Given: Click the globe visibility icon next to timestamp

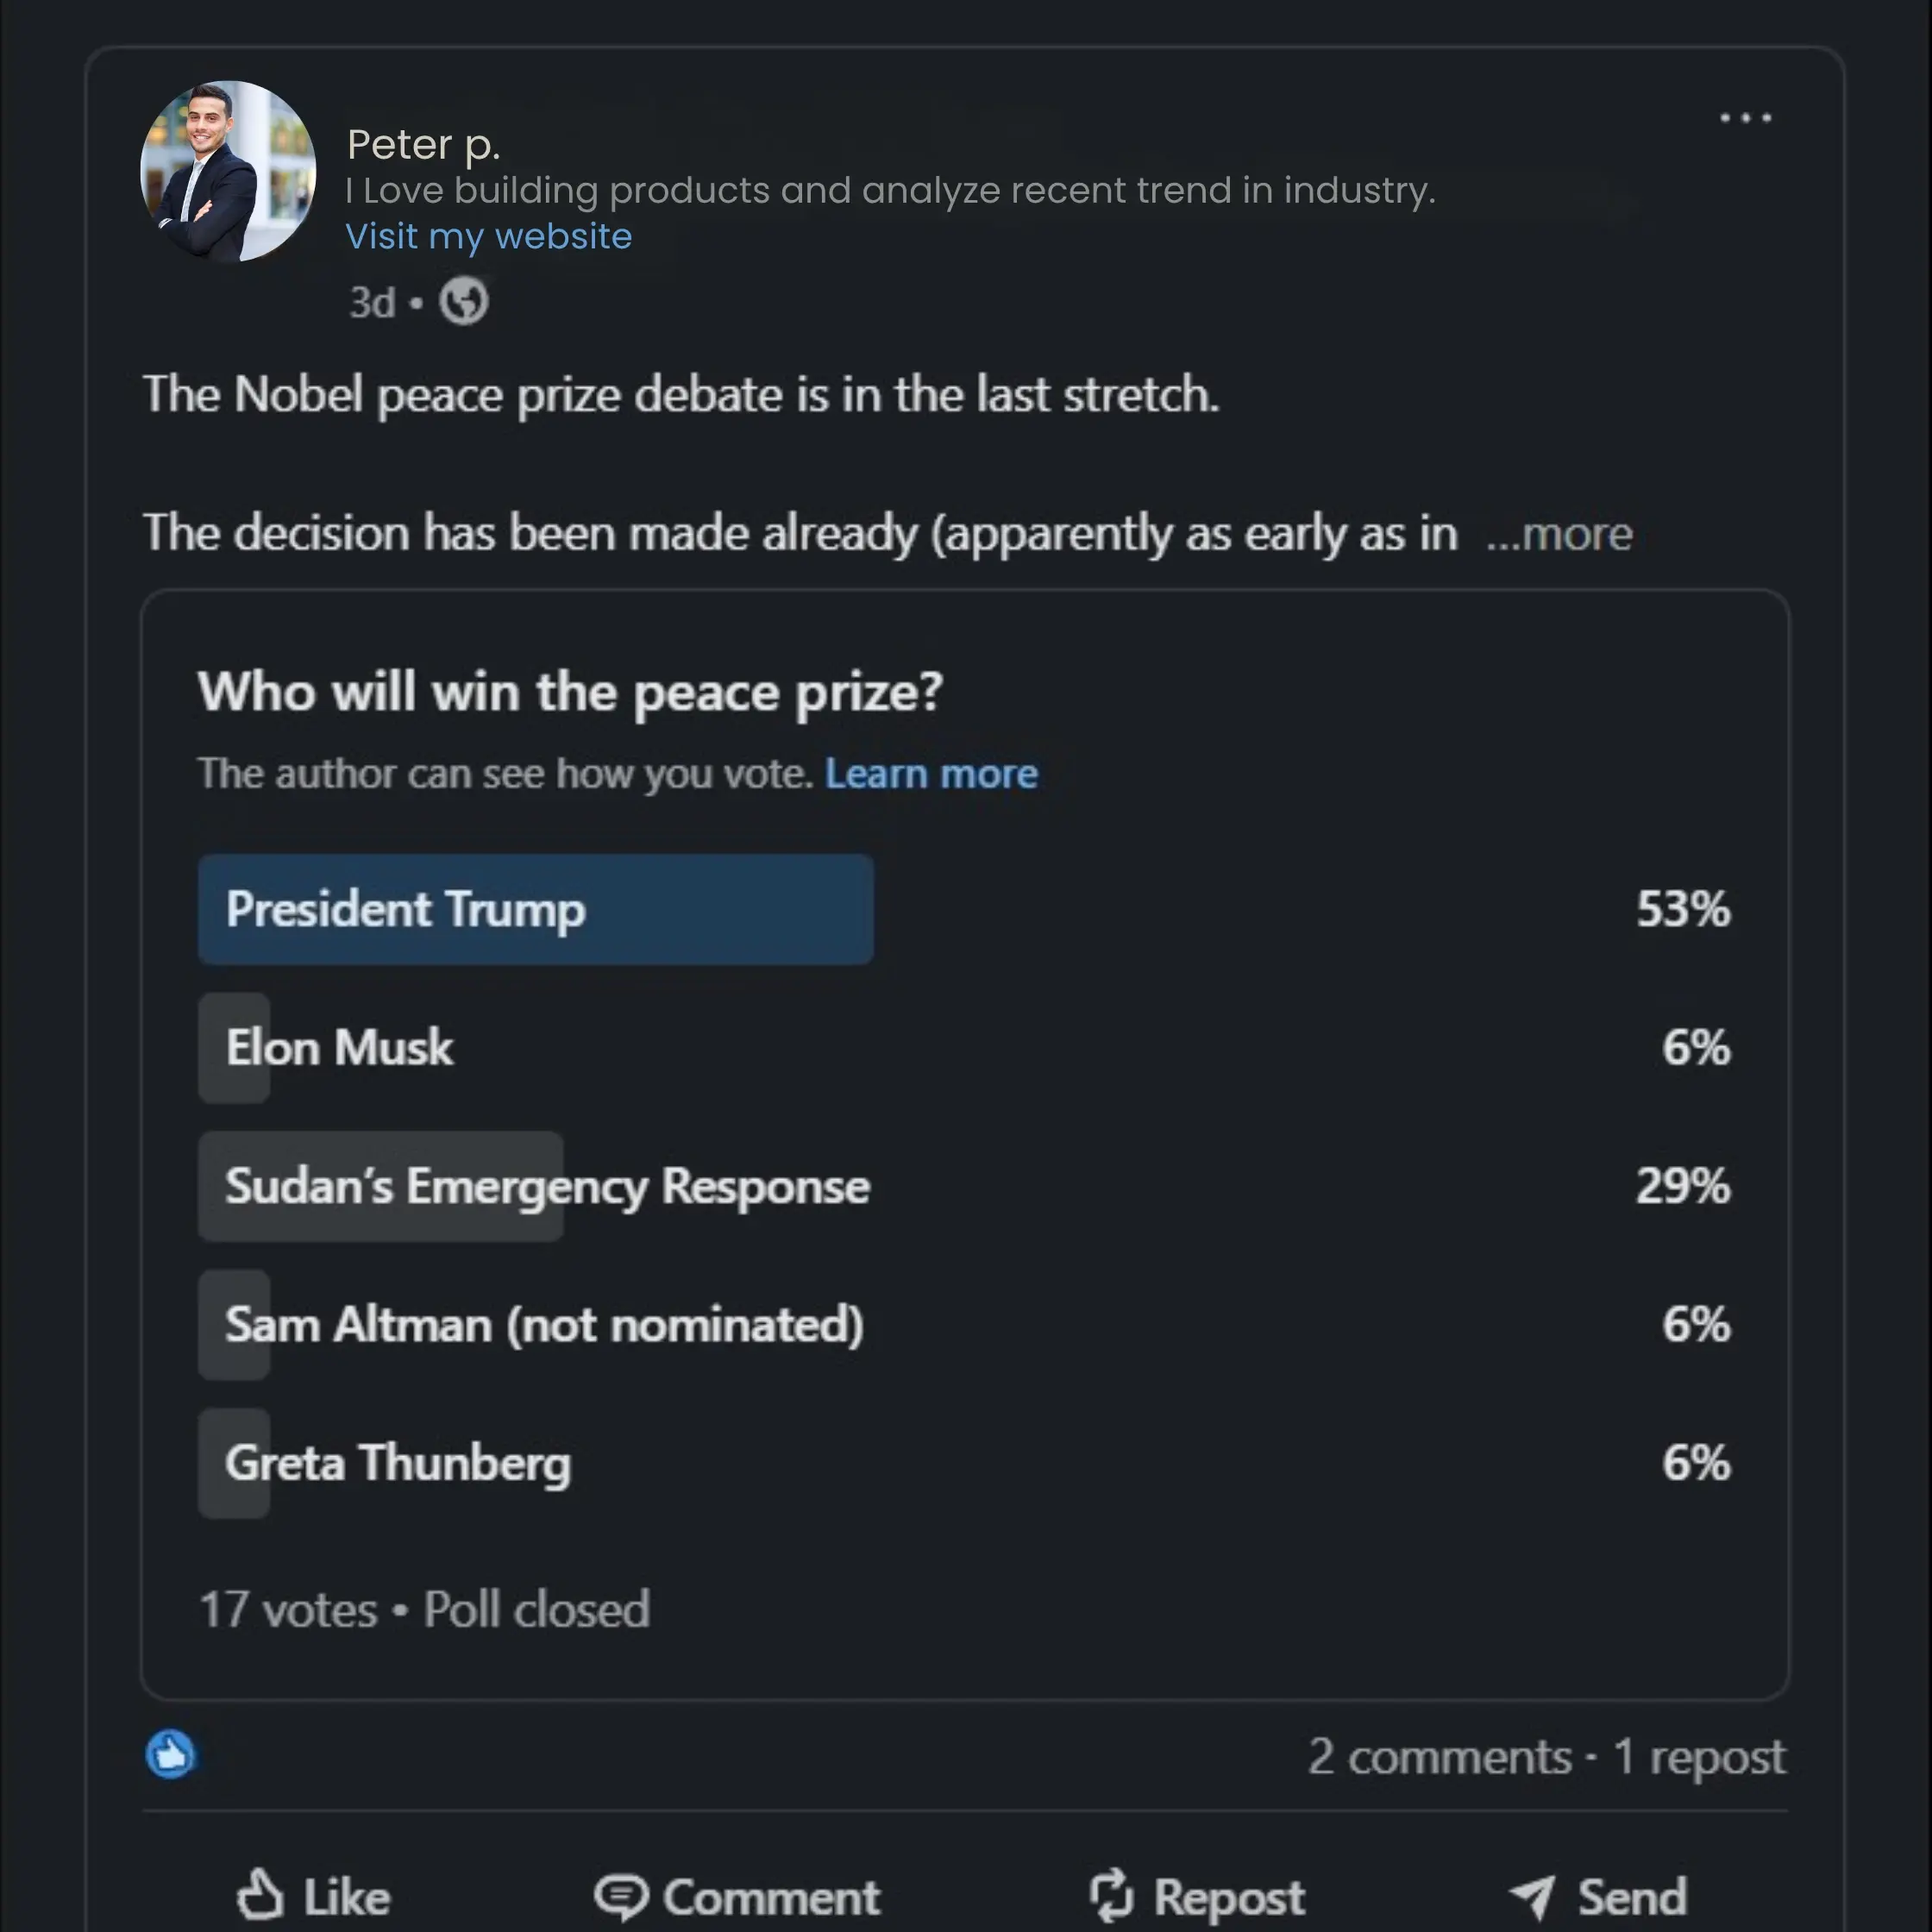Looking at the screenshot, I should [466, 302].
